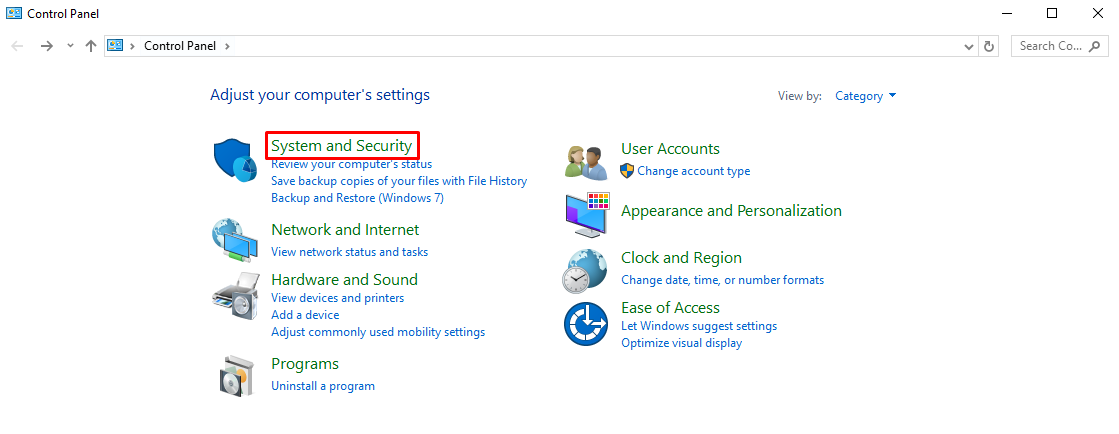Click View devices and printers

338,298
